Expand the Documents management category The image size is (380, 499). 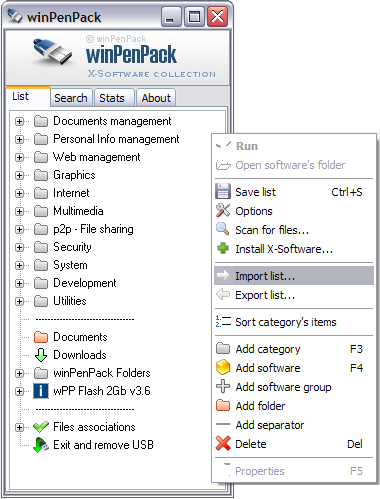pos(20,122)
